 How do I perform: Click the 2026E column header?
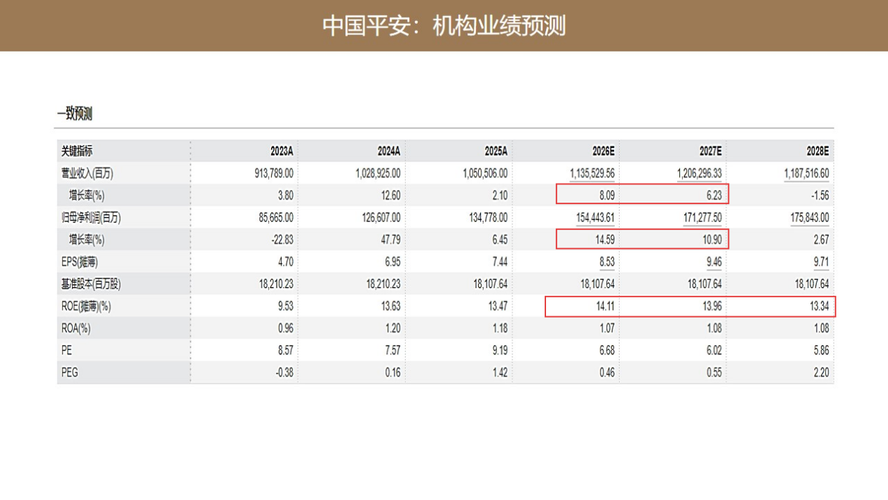coord(603,151)
